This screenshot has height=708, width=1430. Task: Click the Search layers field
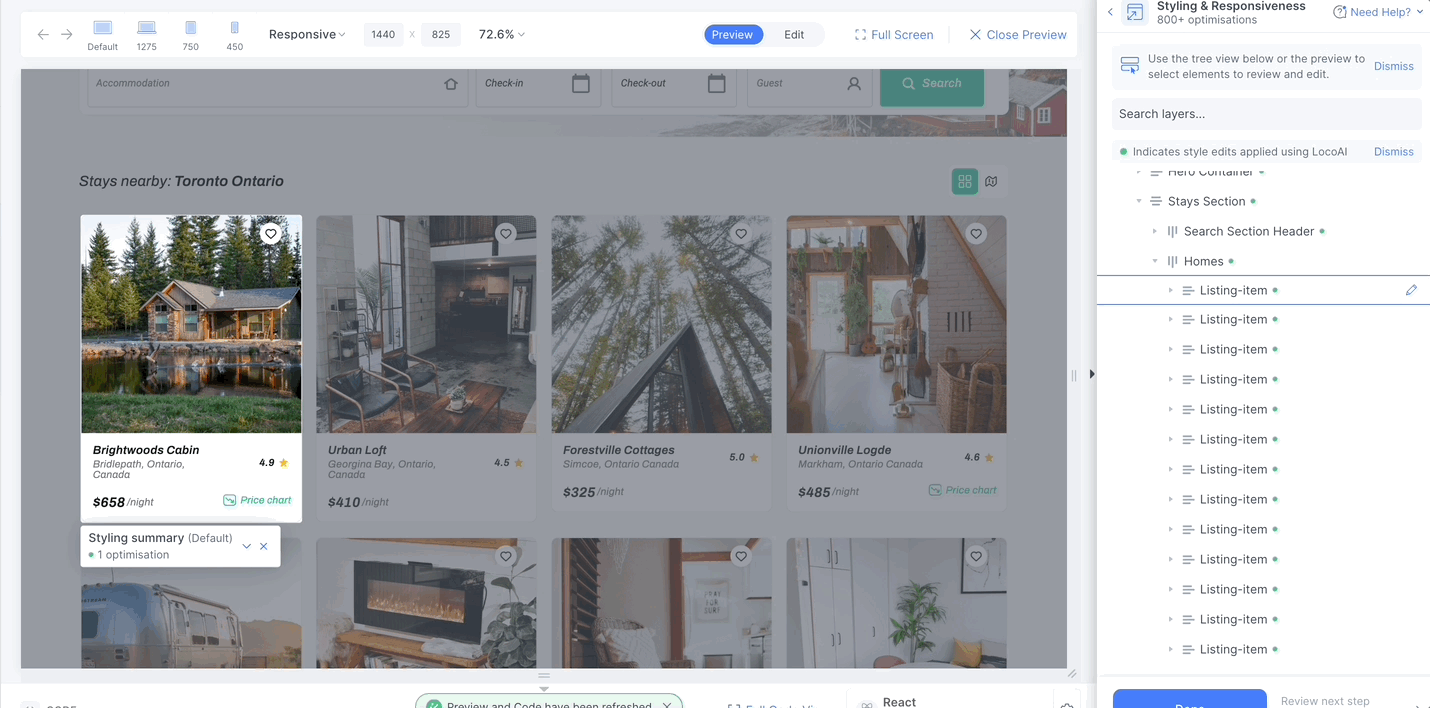click(x=1267, y=114)
